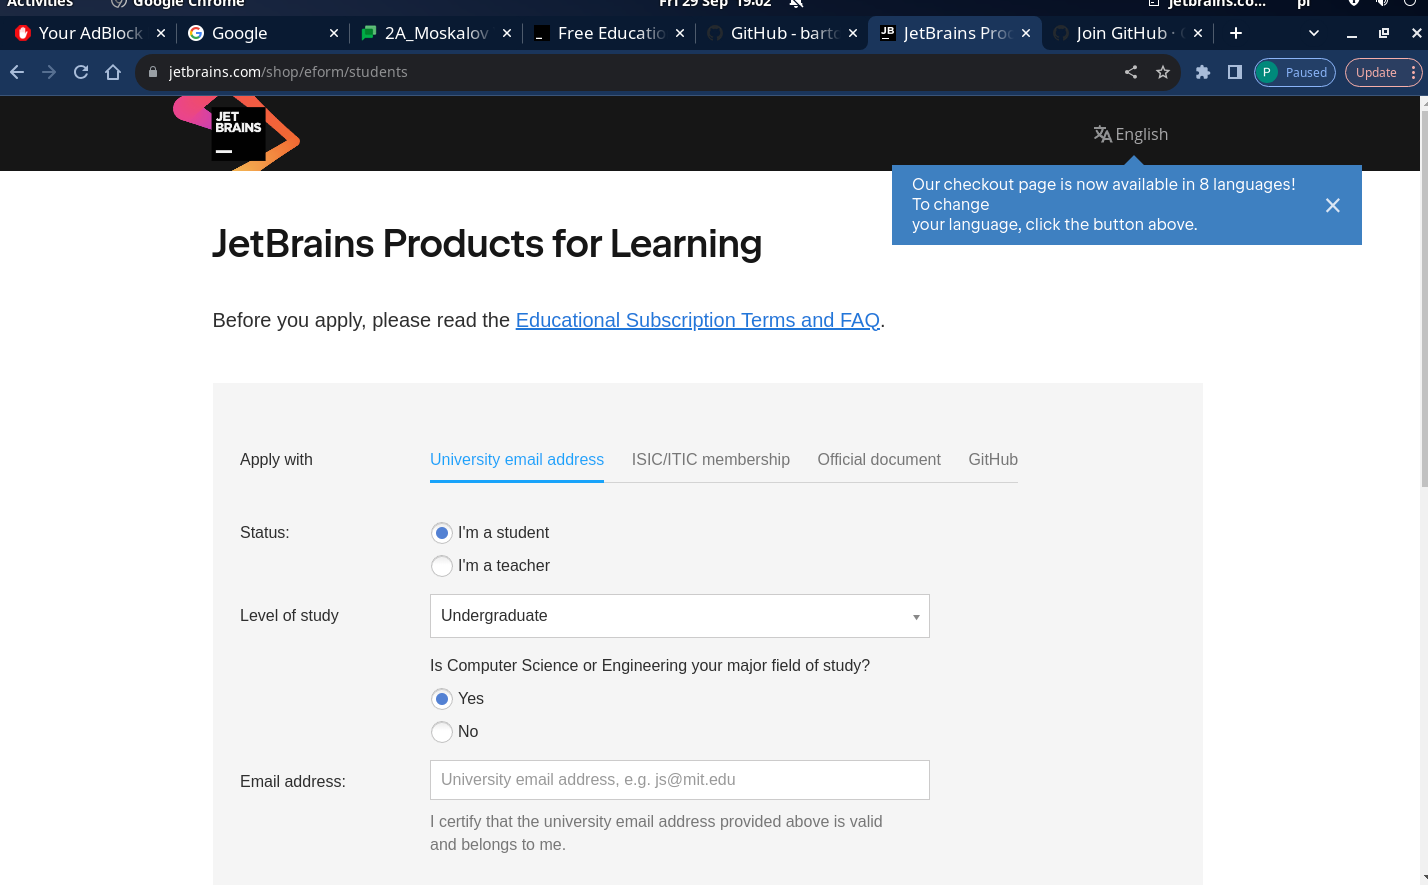The height and width of the screenshot is (885, 1428).
Task: Click the share page icon
Action: coord(1131,72)
